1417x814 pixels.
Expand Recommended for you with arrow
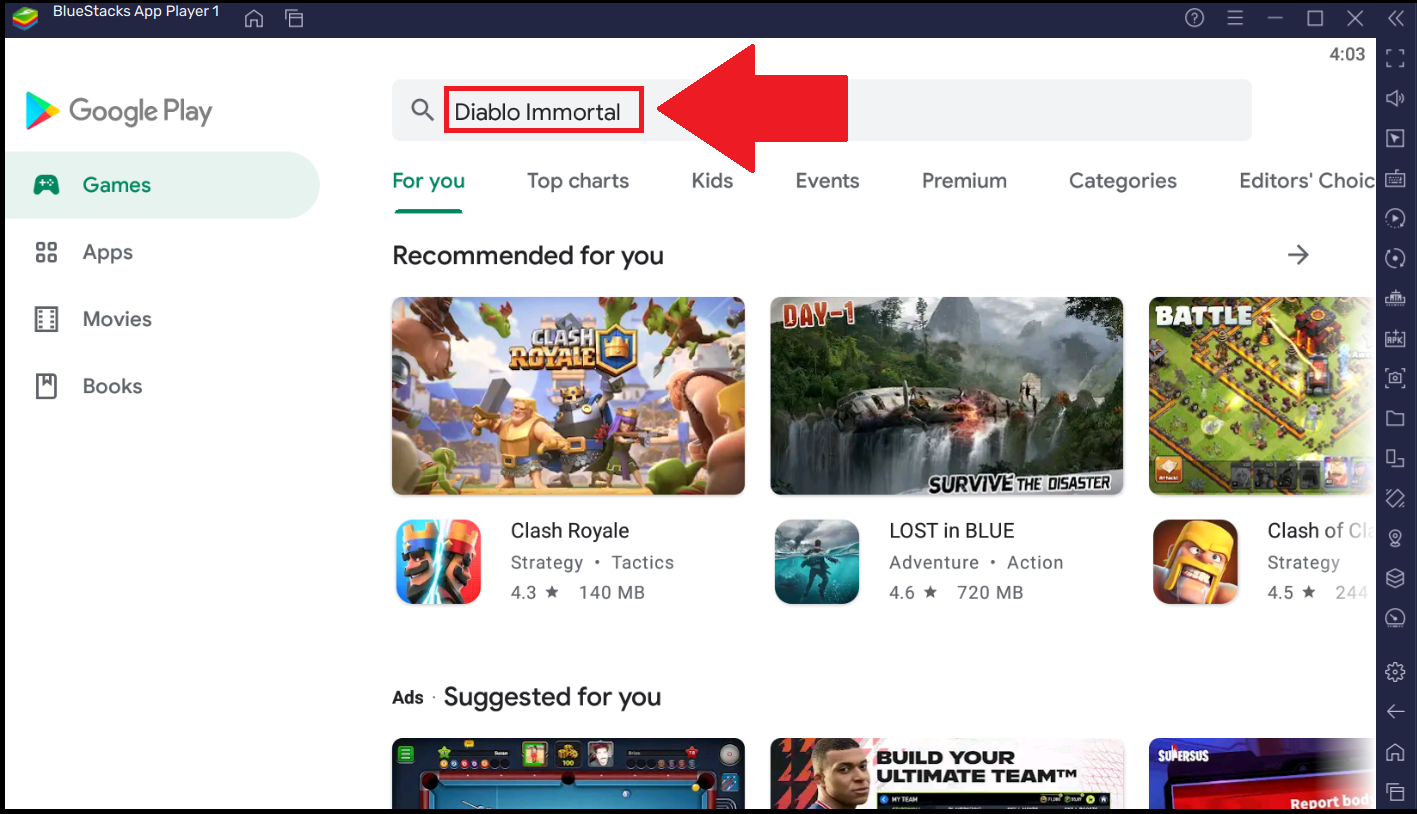pos(1298,255)
